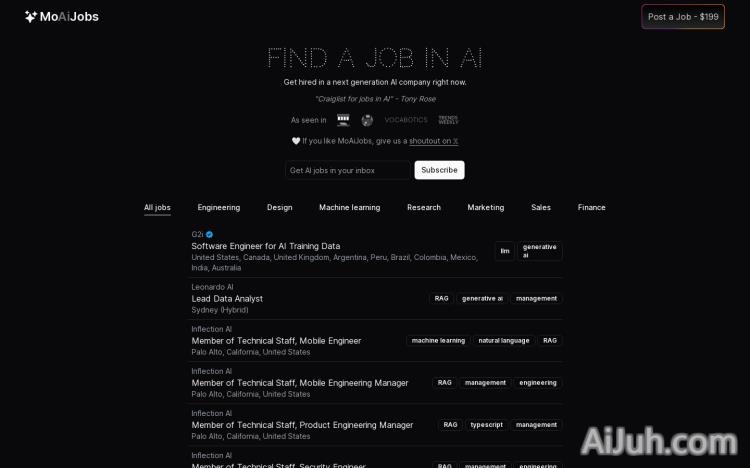Open the Vocabotics logo link
The image size is (750, 468).
coord(405,120)
